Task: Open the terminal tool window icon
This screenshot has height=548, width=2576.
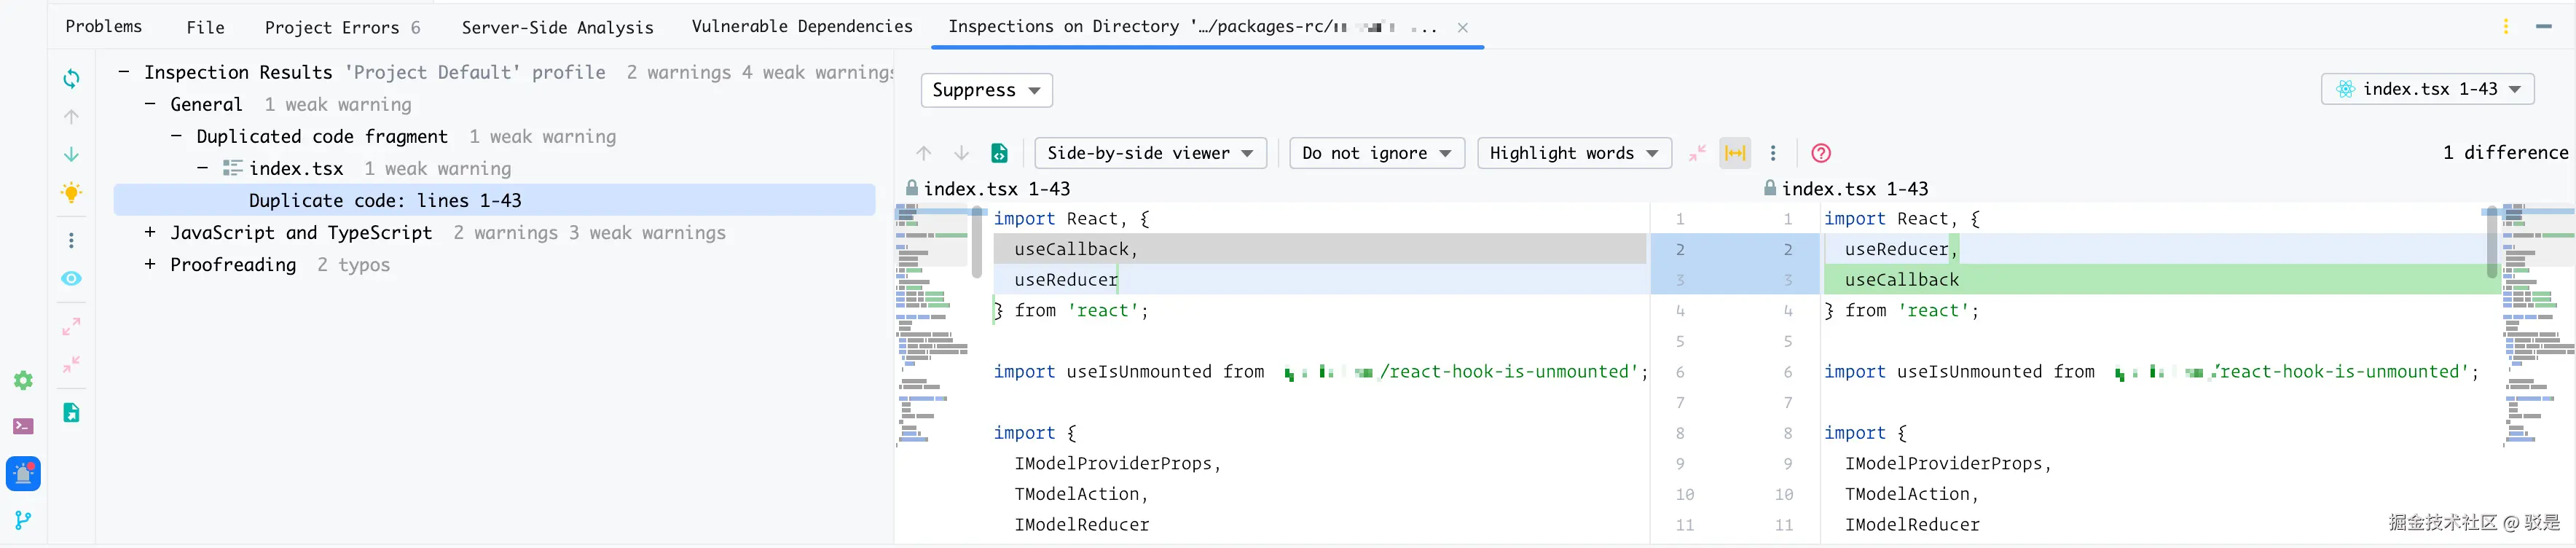Action: [23, 426]
